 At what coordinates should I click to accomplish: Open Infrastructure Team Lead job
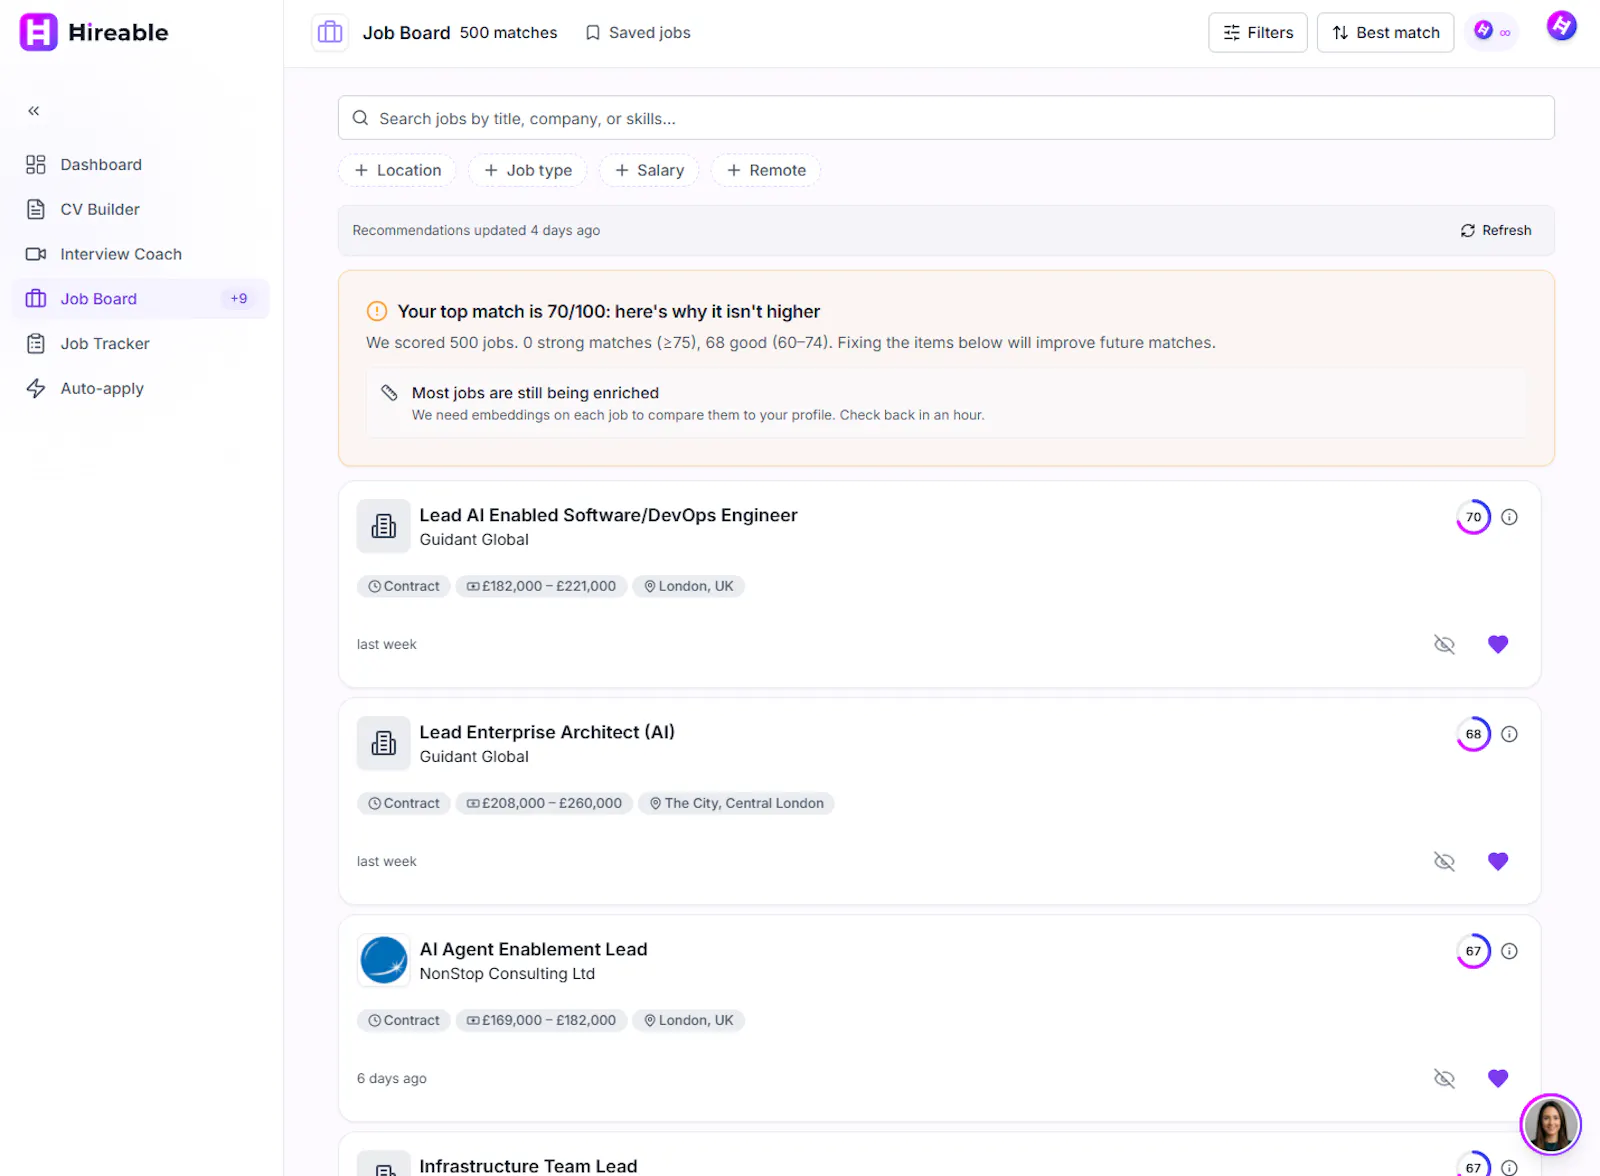pyautogui.click(x=528, y=1166)
